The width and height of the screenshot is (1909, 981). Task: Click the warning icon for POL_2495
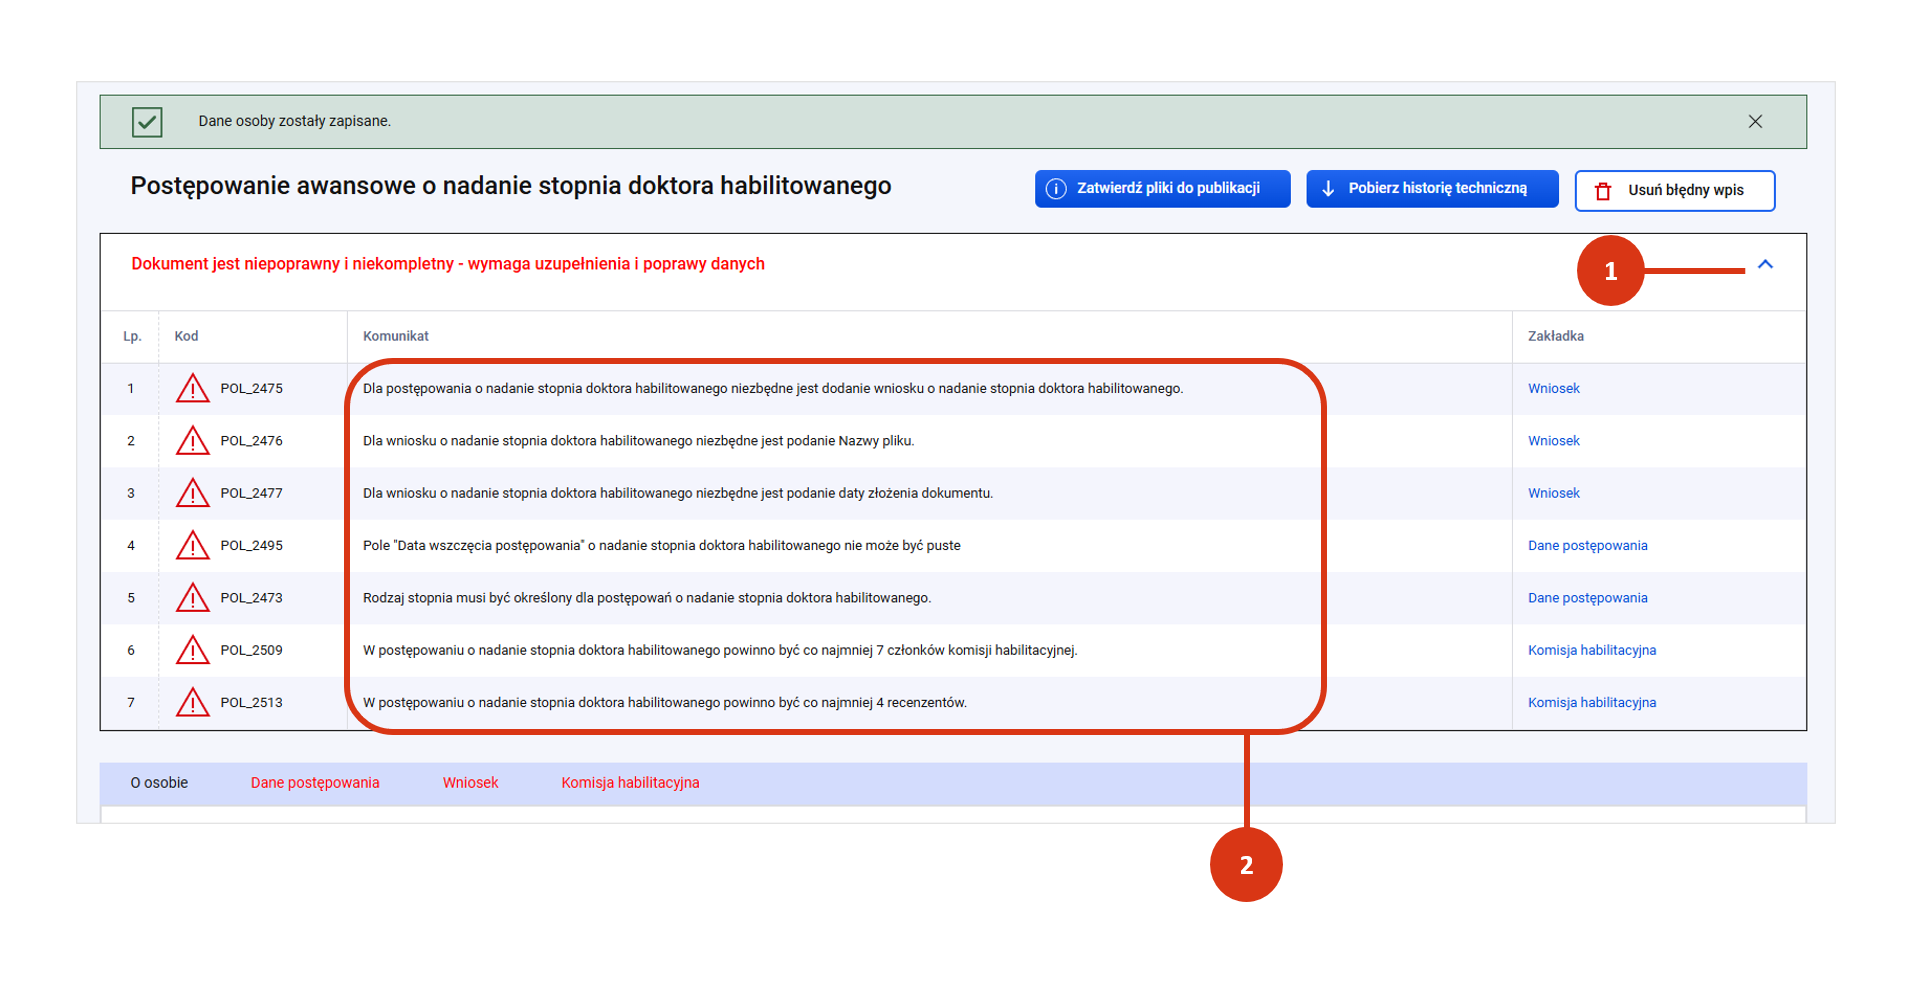coord(192,546)
